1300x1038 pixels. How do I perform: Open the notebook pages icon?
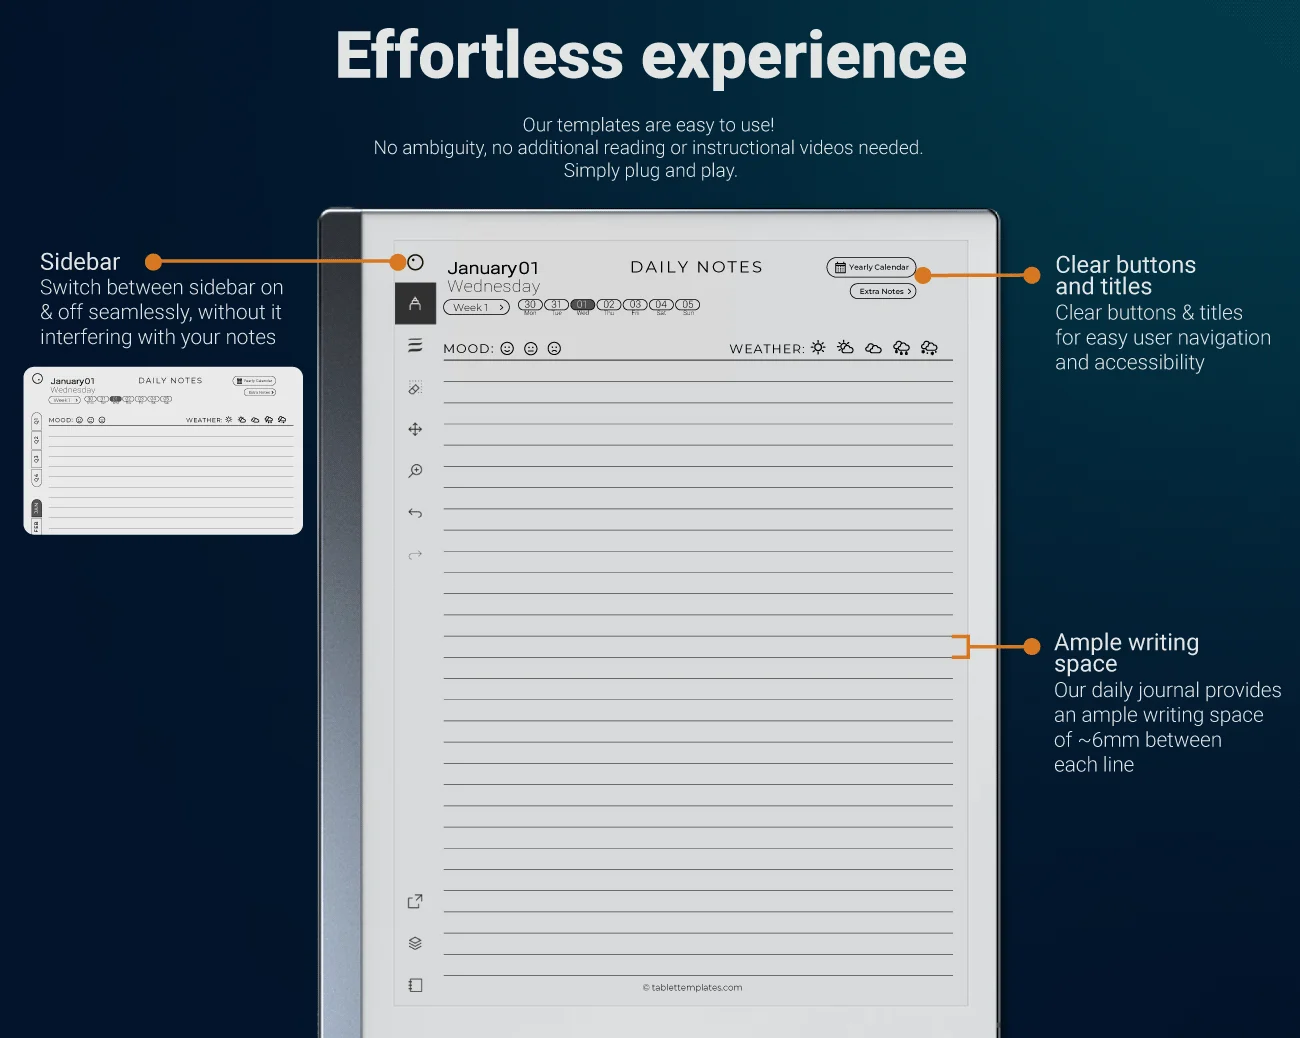point(415,985)
